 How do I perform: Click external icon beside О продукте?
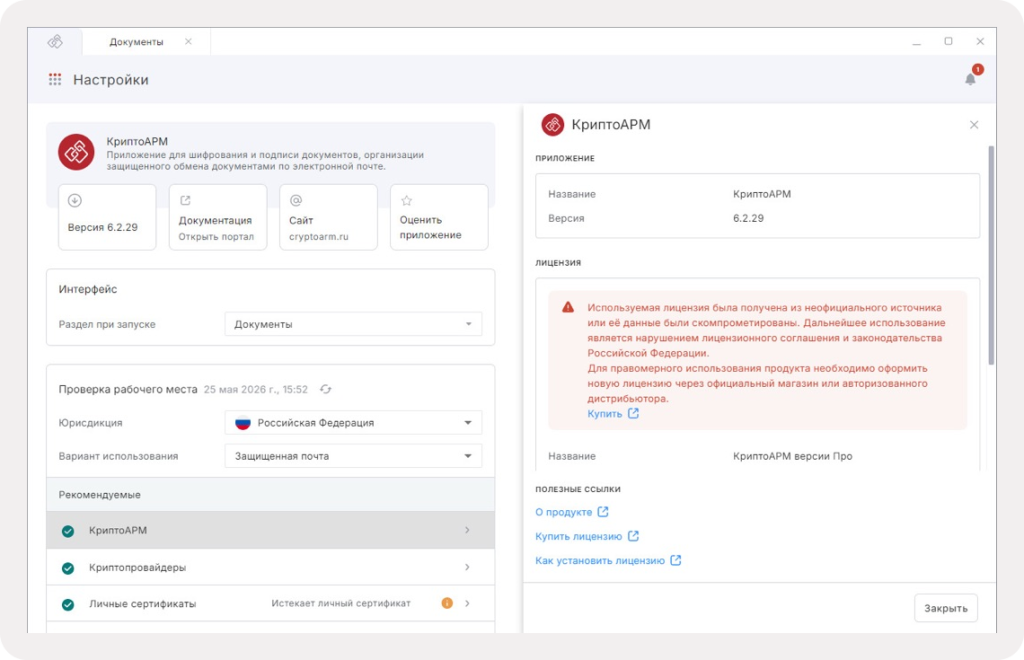603,512
